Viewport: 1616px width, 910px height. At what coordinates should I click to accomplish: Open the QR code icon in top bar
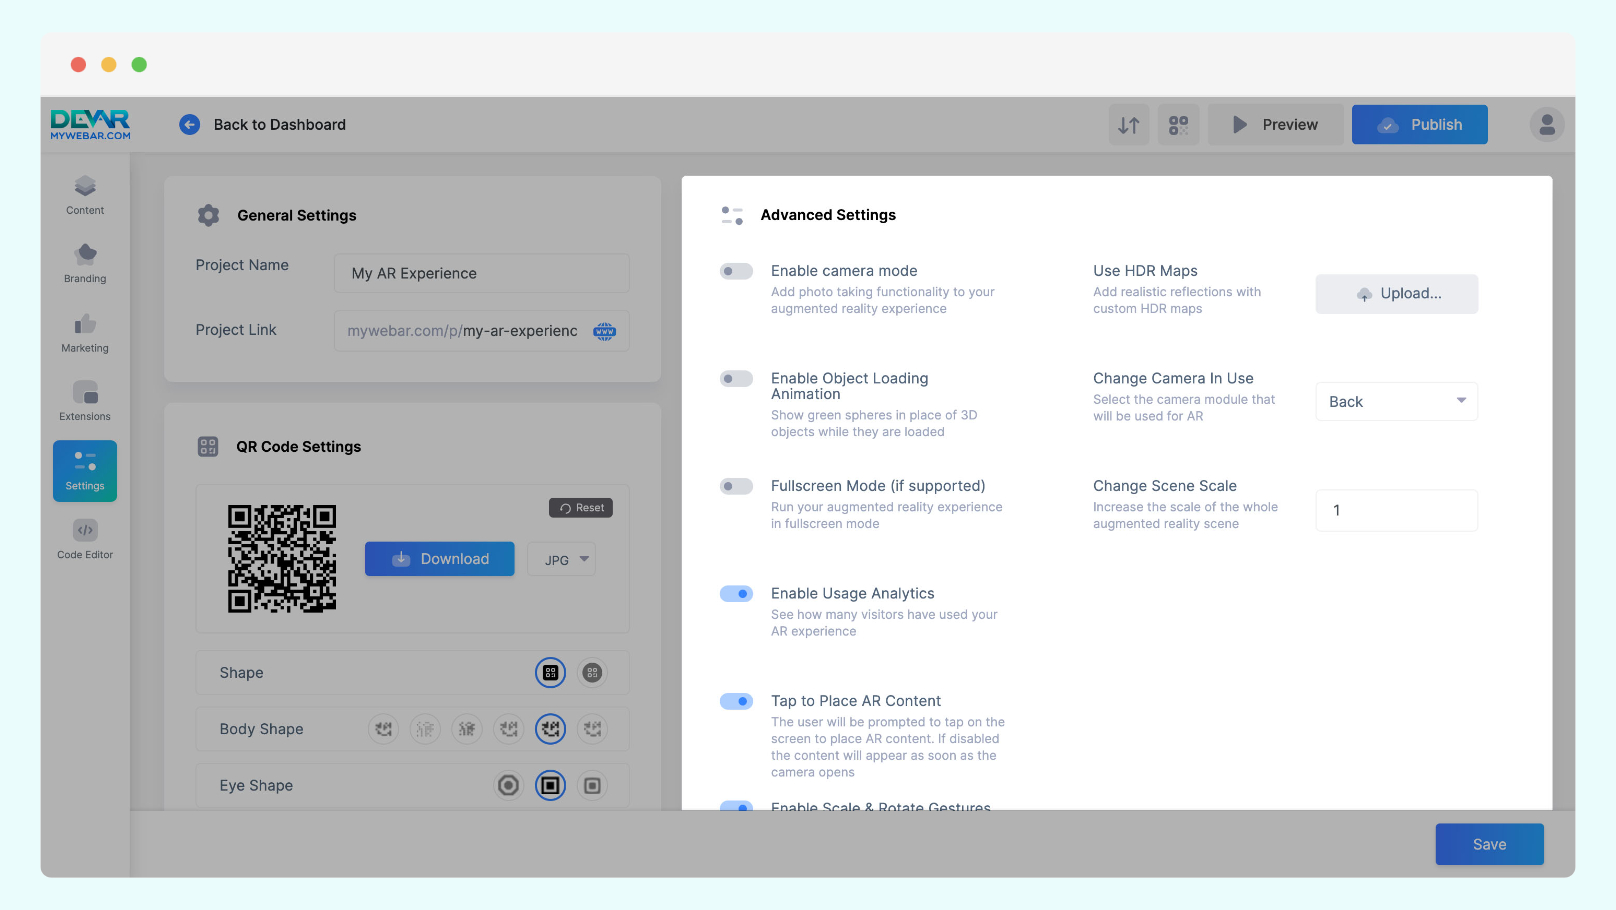pos(1178,125)
